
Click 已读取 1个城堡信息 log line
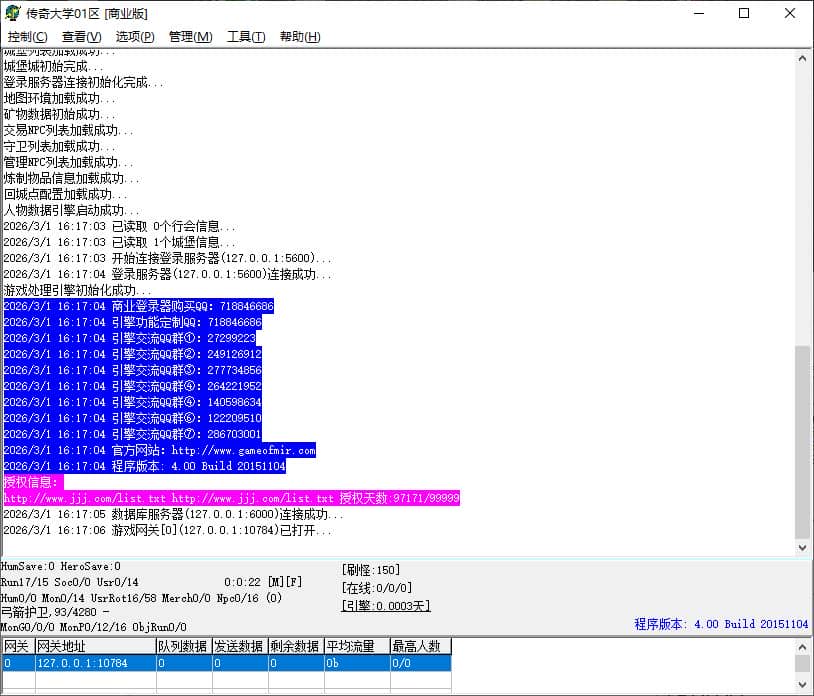[x=119, y=242]
